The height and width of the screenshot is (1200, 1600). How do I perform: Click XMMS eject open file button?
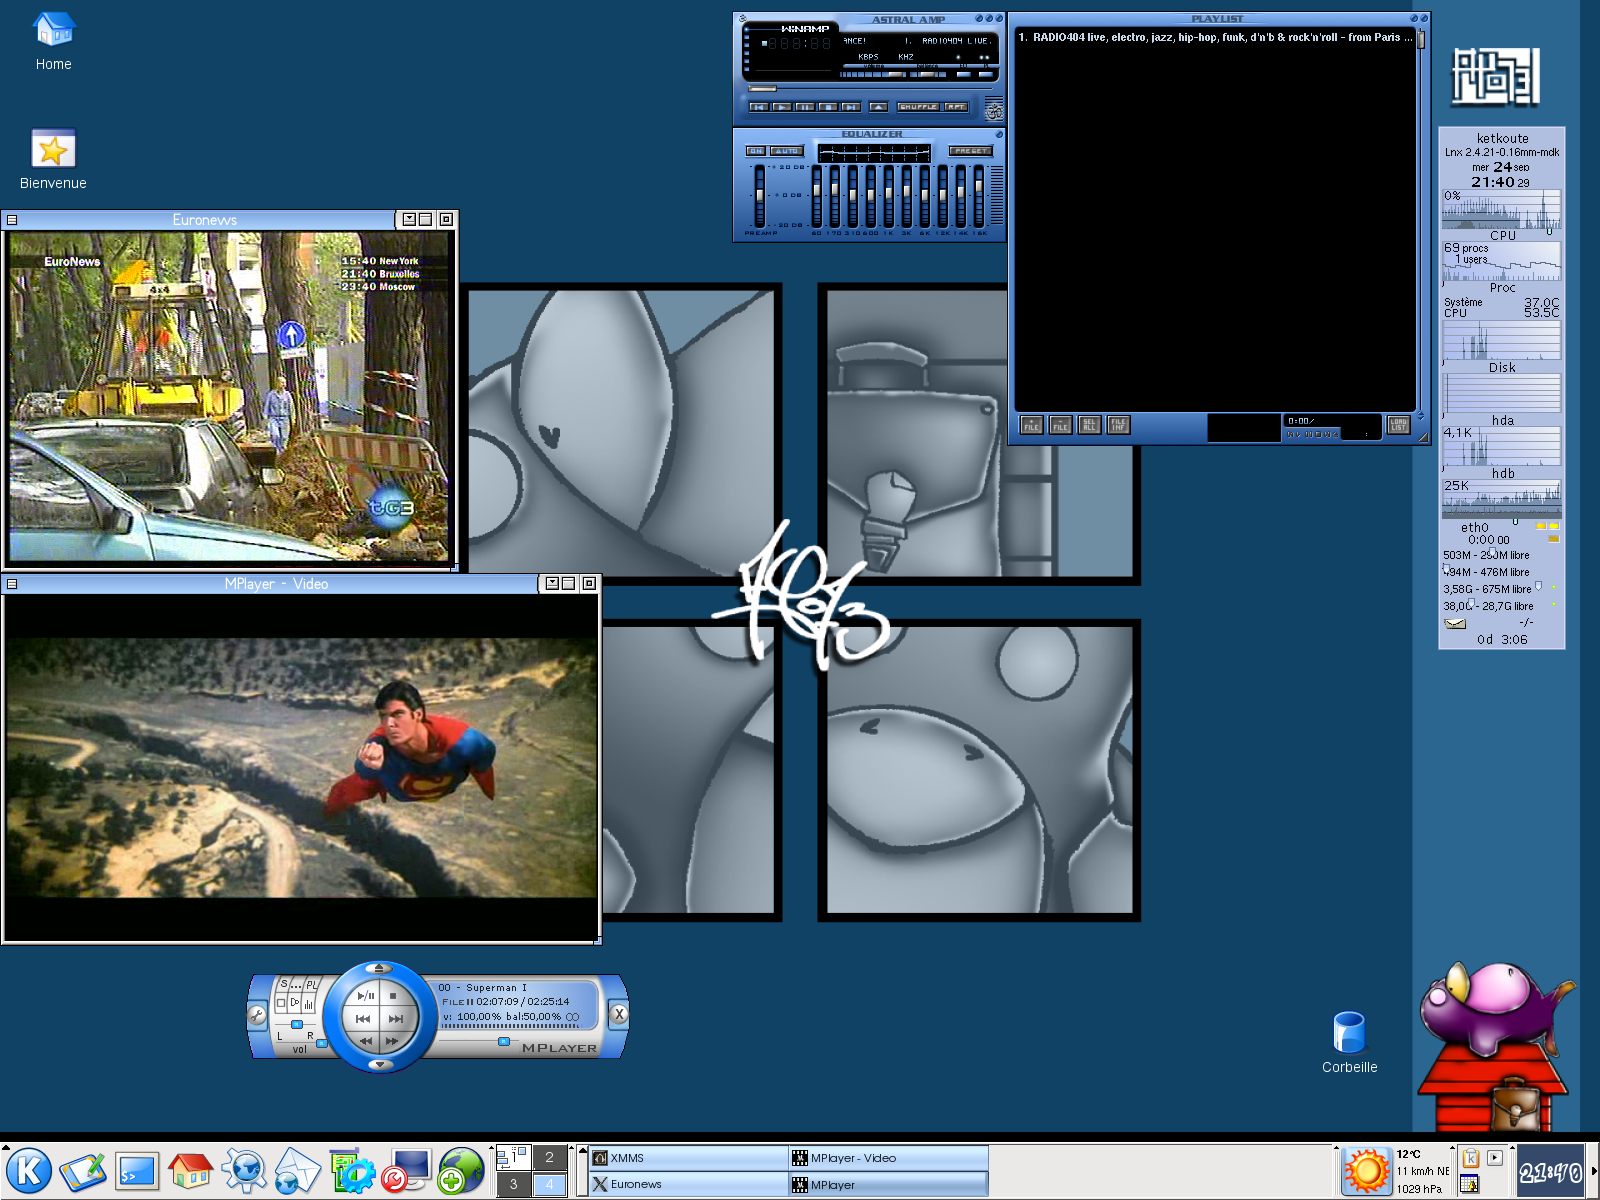tap(878, 107)
